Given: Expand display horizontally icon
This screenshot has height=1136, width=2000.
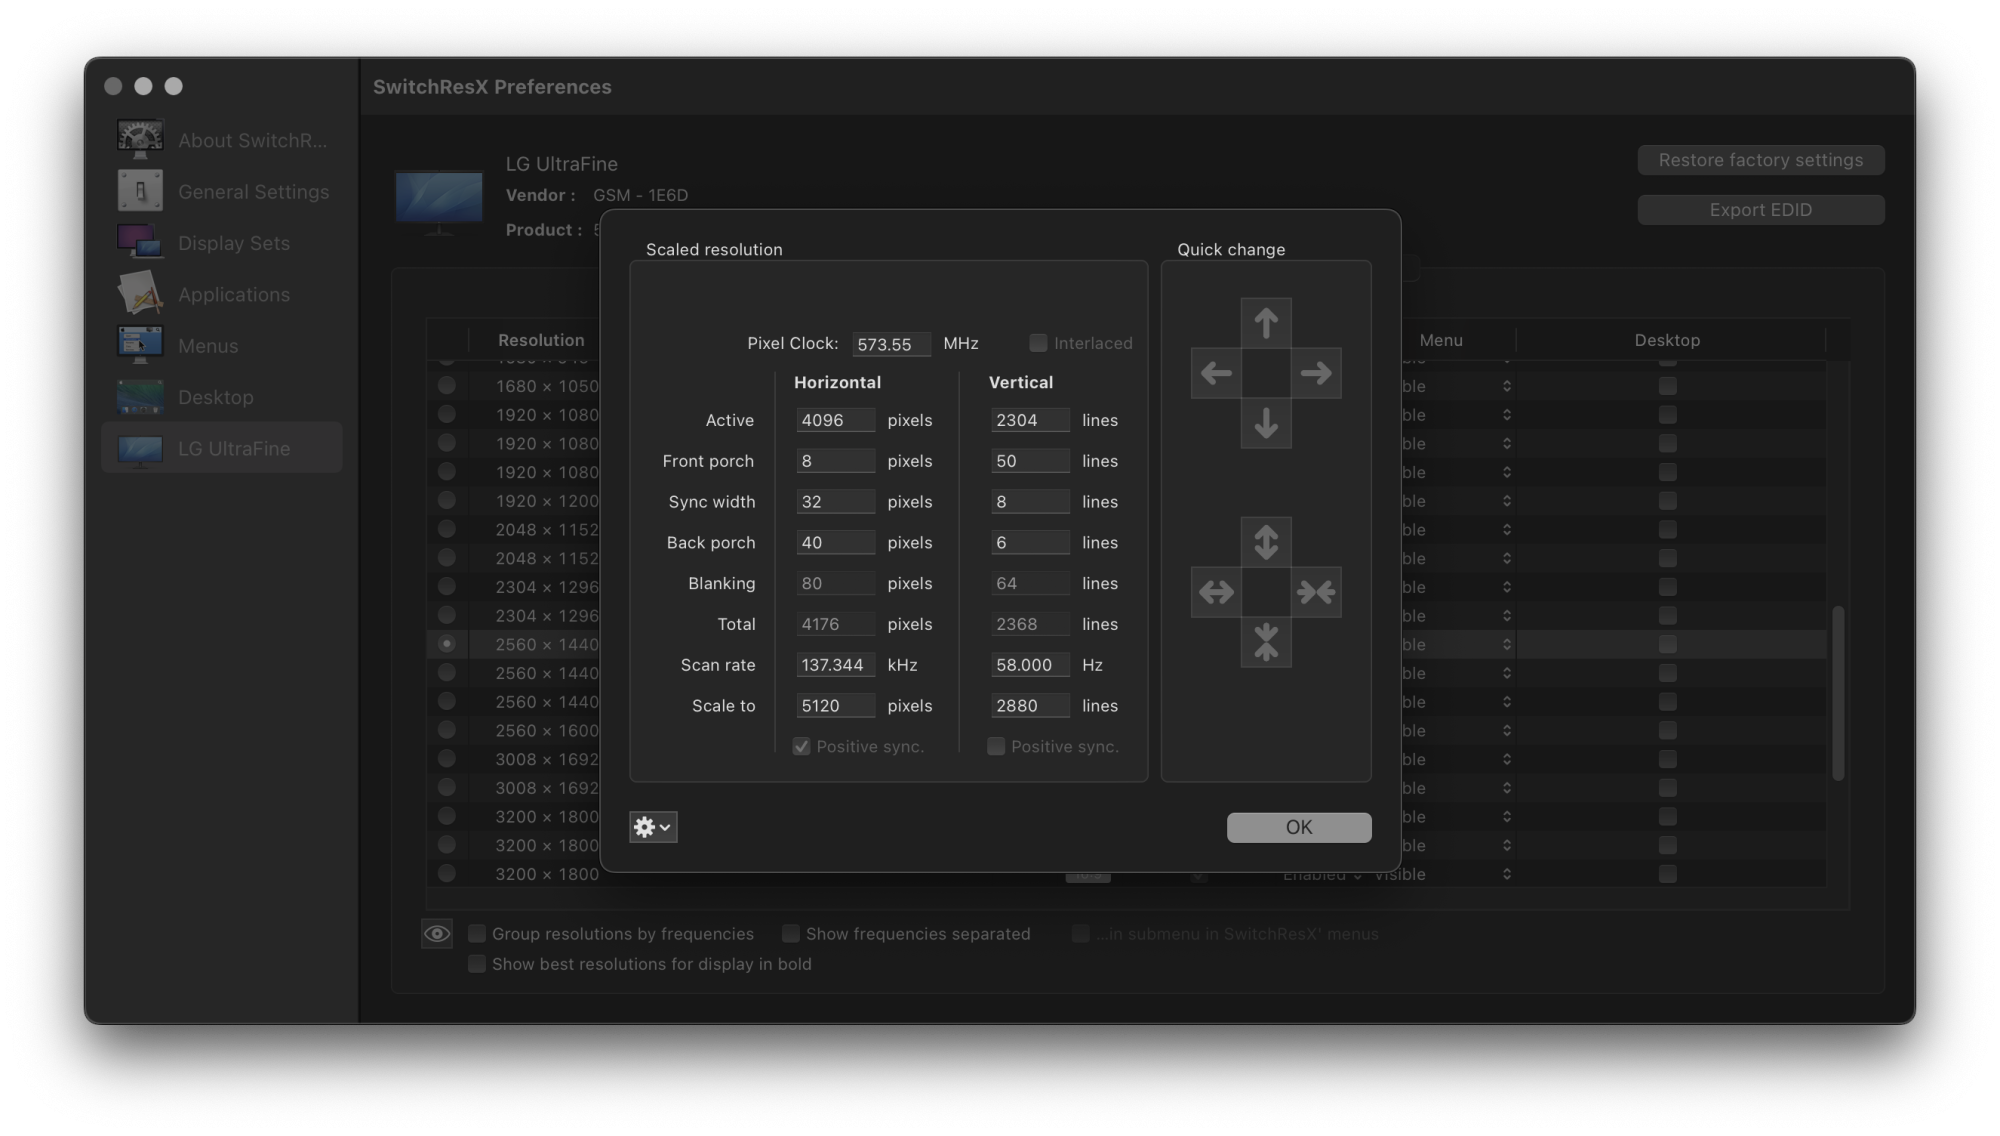Looking at the screenshot, I should [x=1216, y=592].
